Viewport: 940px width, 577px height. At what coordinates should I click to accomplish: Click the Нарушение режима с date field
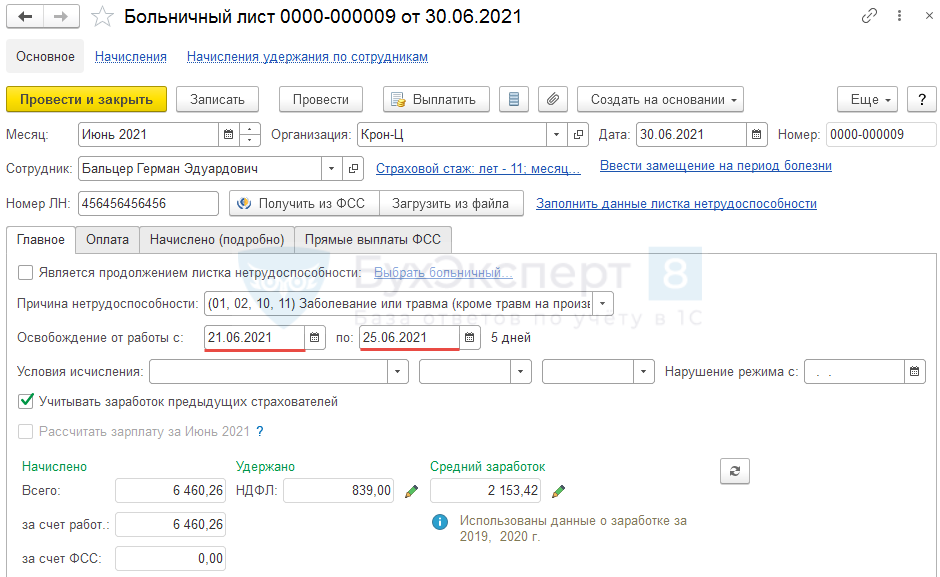pos(854,372)
